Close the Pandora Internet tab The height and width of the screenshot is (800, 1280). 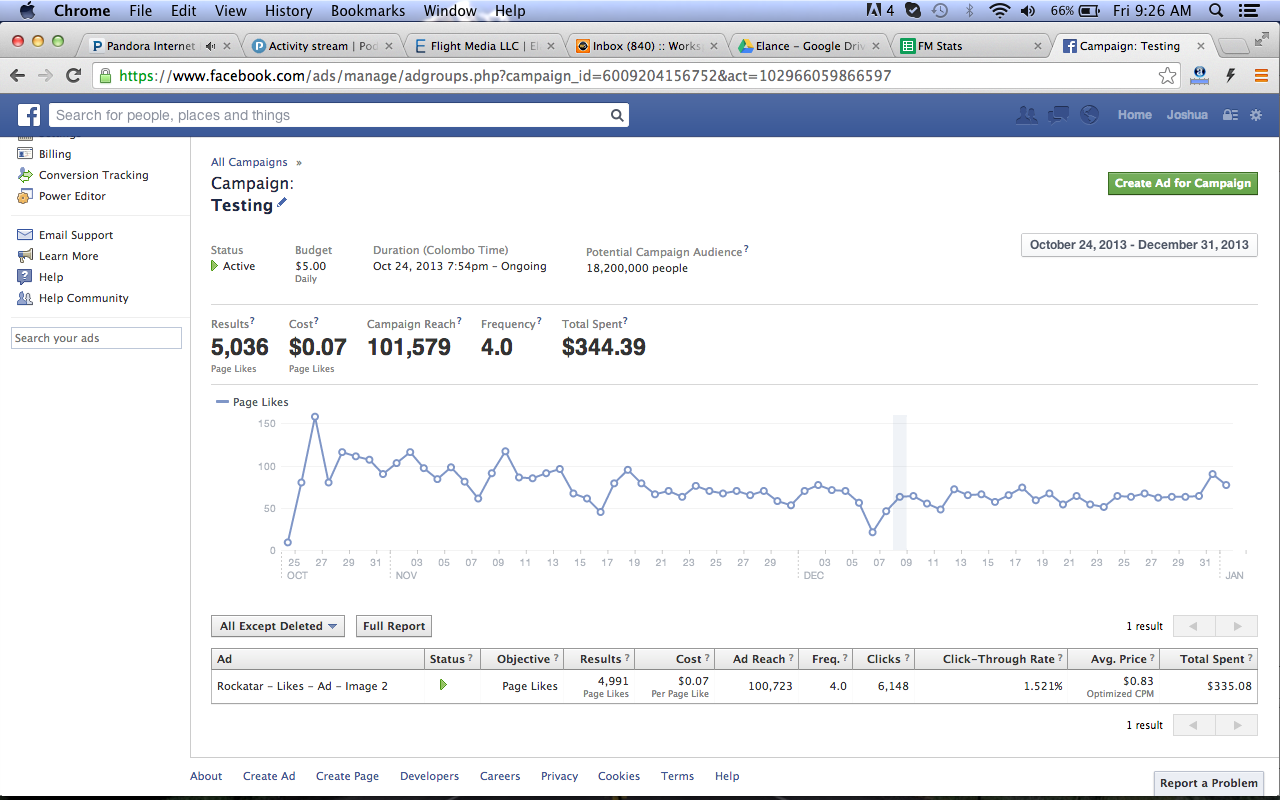coord(227,46)
